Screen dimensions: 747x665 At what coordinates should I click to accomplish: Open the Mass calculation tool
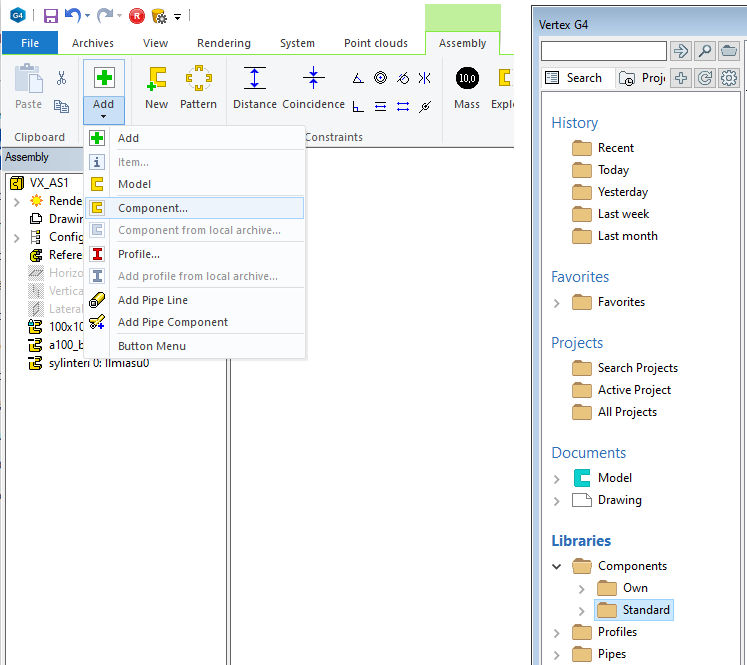tap(467, 88)
